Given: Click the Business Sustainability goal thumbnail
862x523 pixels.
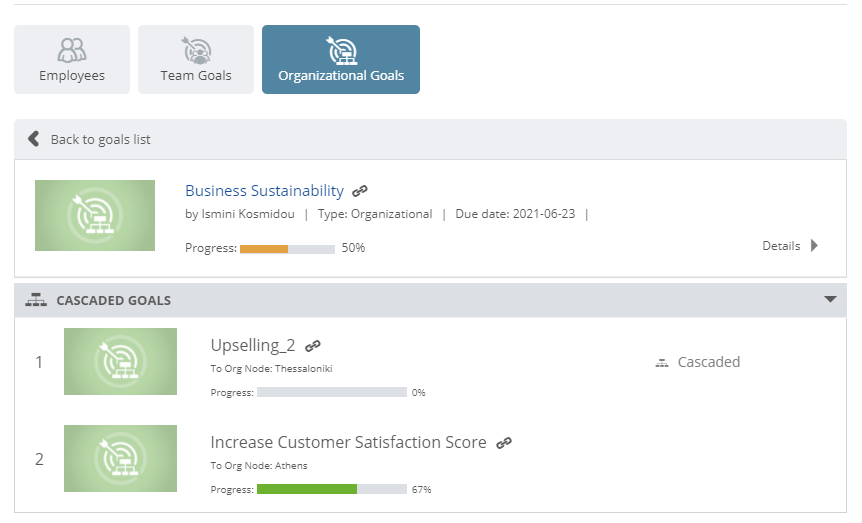Looking at the screenshot, I should tap(95, 216).
